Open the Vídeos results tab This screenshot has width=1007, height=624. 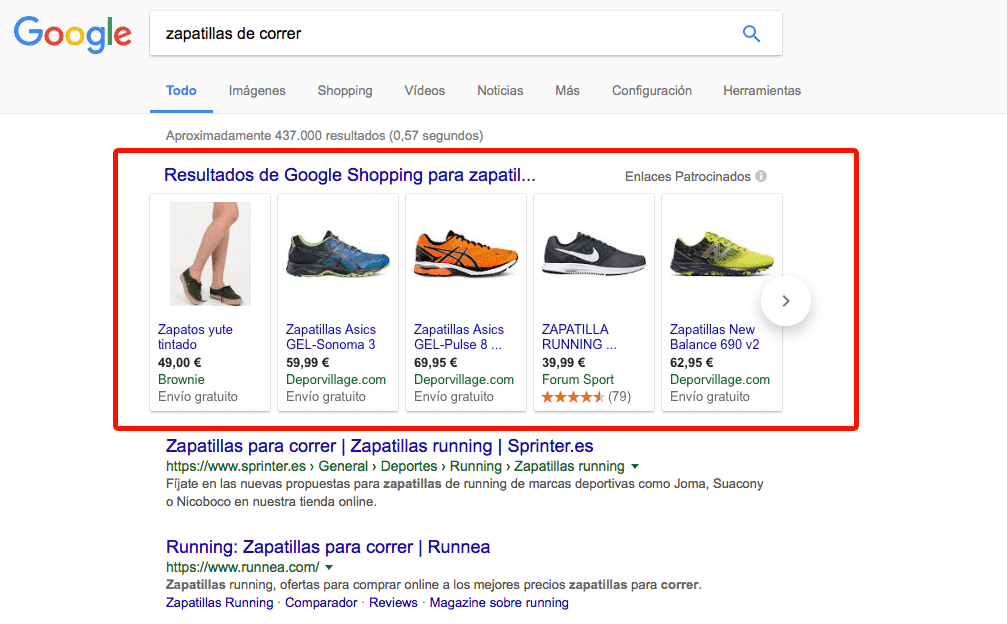click(424, 90)
